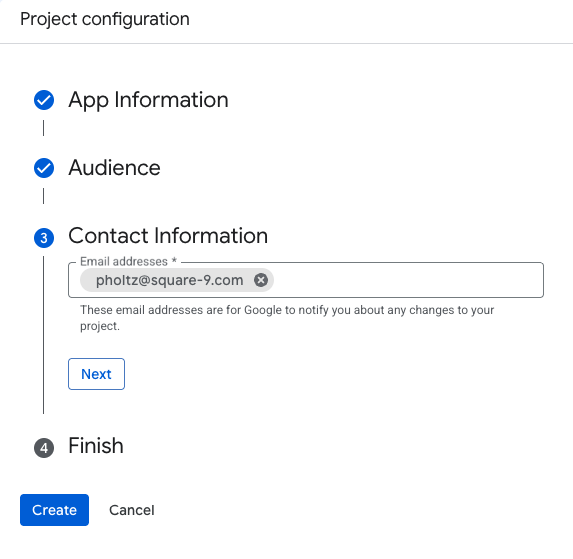Open the App Information step
Image resolution: width=573 pixels, height=559 pixels.
148,100
